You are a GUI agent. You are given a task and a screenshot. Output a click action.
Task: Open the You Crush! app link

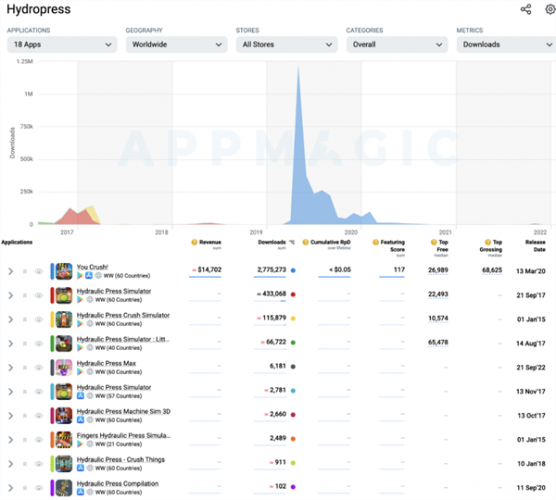(92, 267)
